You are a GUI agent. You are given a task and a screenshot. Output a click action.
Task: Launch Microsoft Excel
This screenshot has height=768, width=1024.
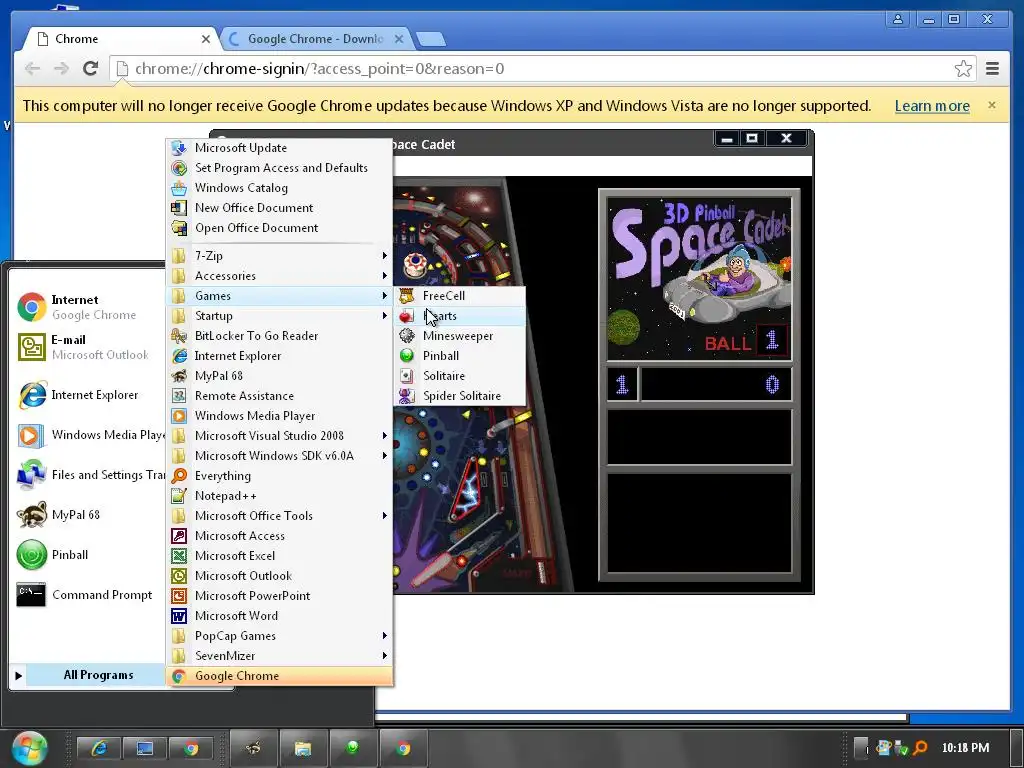tap(280, 556)
